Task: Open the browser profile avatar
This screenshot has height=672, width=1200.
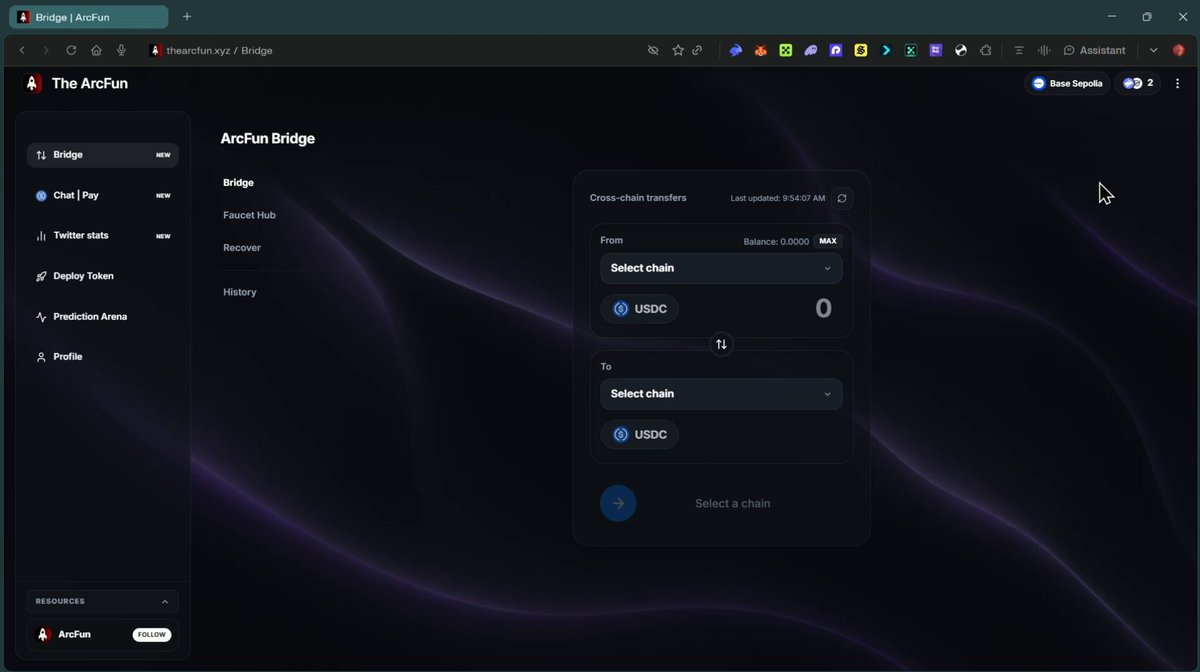Action: pos(1179,50)
